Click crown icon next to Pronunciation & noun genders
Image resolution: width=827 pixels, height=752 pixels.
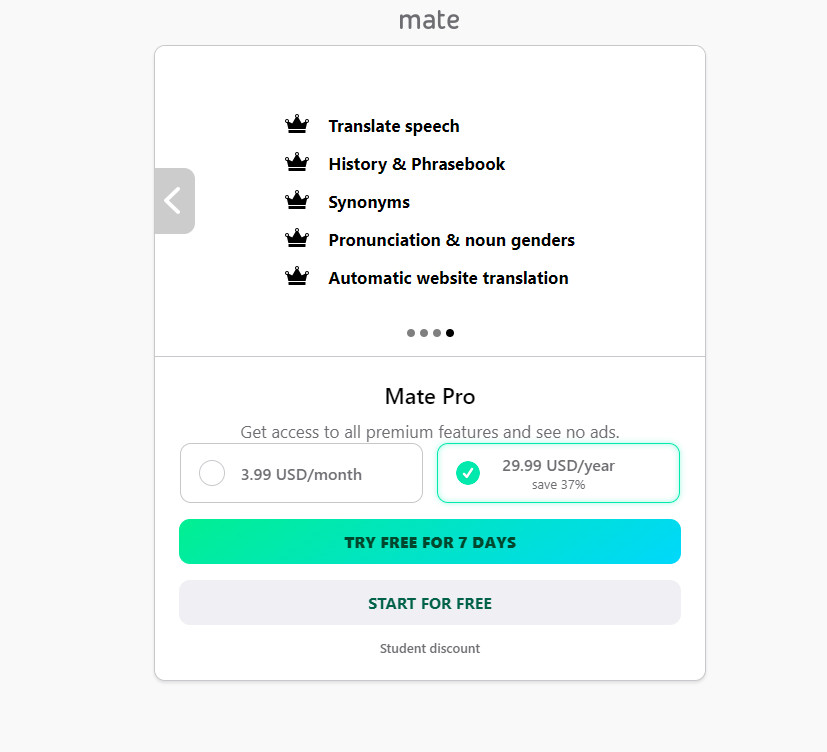[x=296, y=239]
